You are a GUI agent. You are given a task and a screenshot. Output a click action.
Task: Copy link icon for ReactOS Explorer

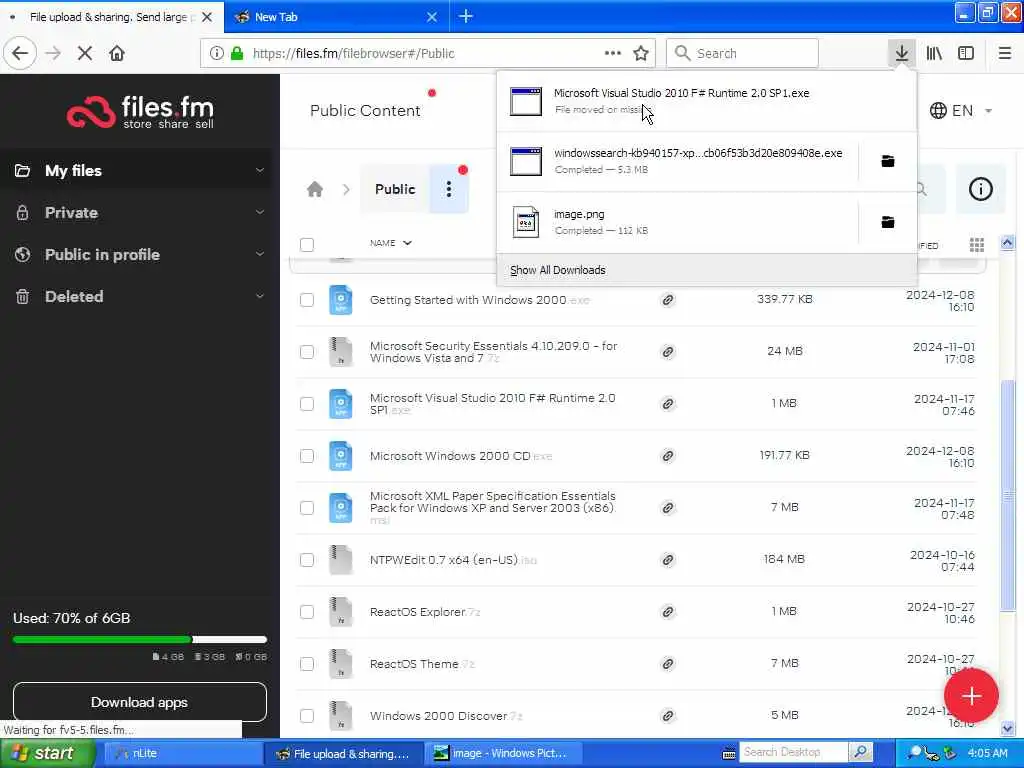coord(667,612)
